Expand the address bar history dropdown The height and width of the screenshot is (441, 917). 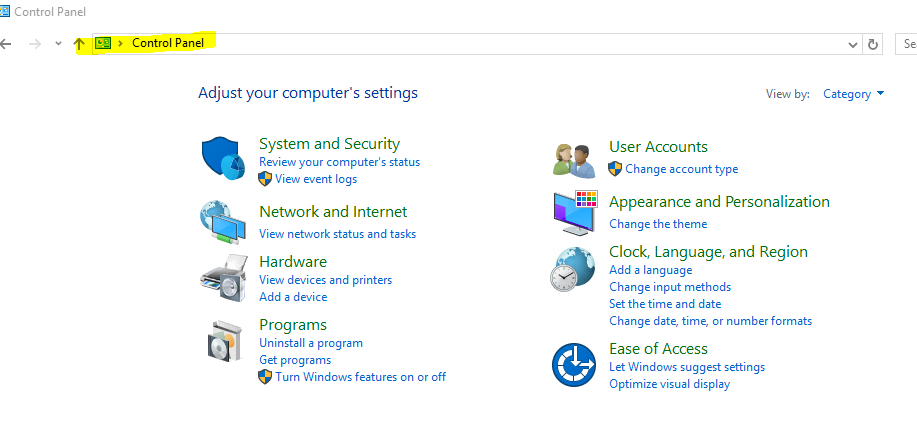pyautogui.click(x=852, y=44)
